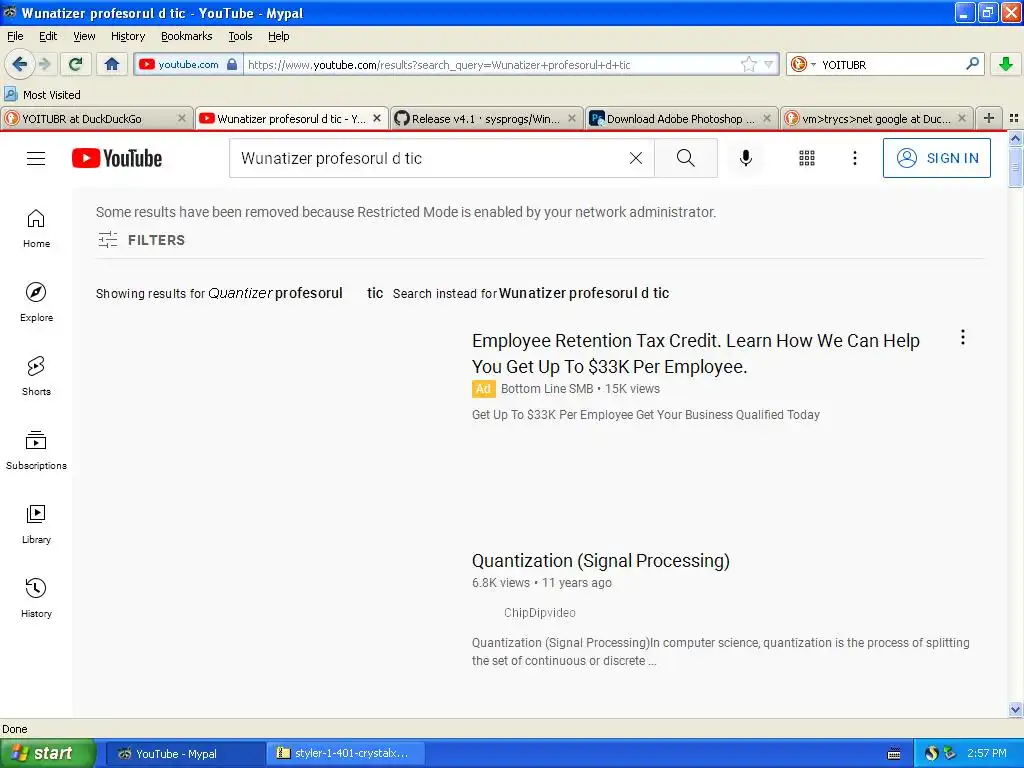
Task: Open YouTube hamburger guide menu
Action: click(x=36, y=158)
